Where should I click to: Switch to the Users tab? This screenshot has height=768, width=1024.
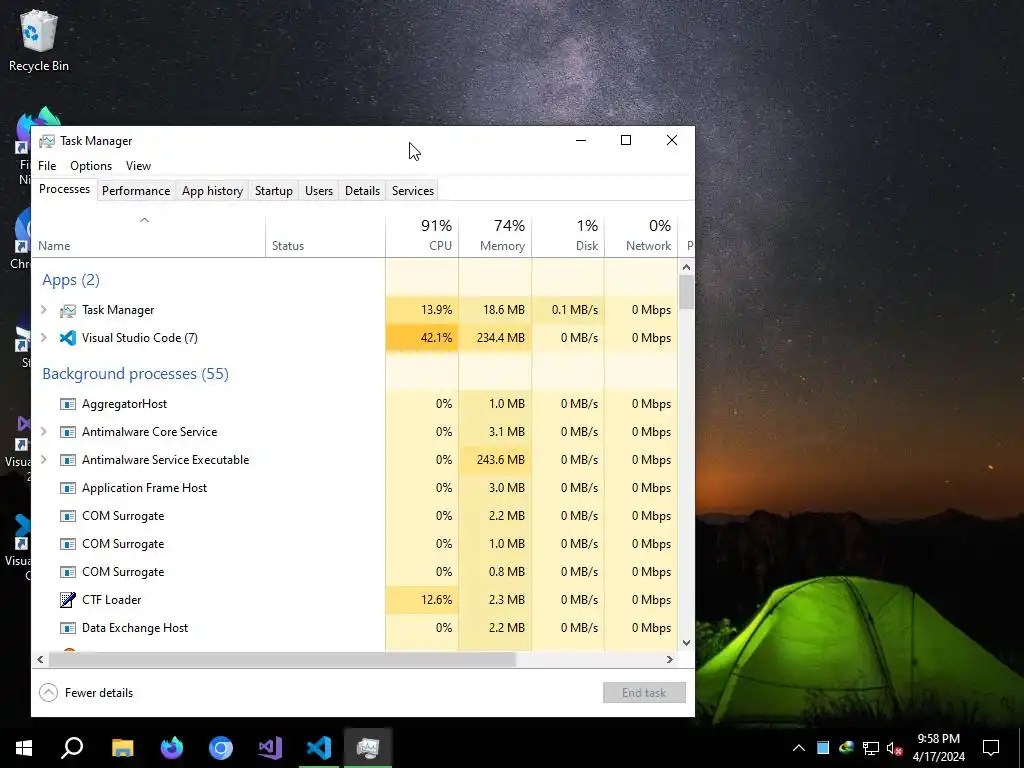click(x=319, y=191)
